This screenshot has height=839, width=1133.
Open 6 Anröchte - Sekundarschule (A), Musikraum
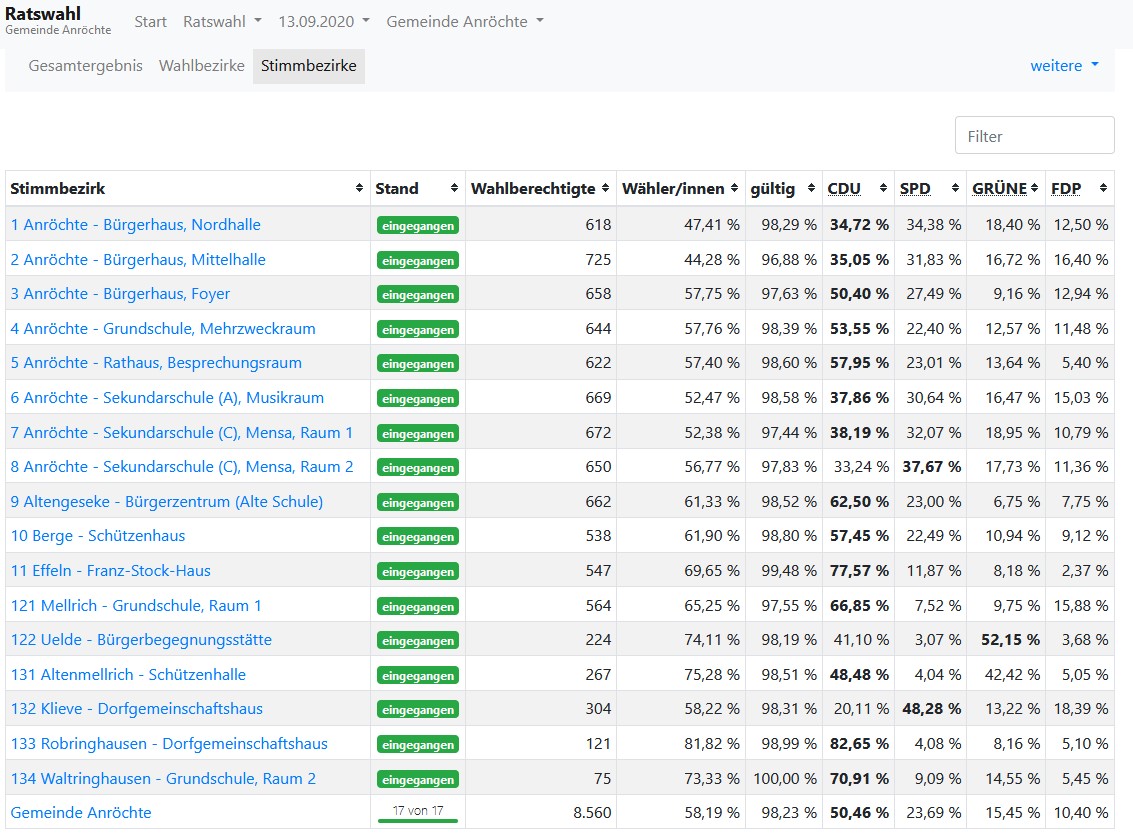tap(167, 397)
